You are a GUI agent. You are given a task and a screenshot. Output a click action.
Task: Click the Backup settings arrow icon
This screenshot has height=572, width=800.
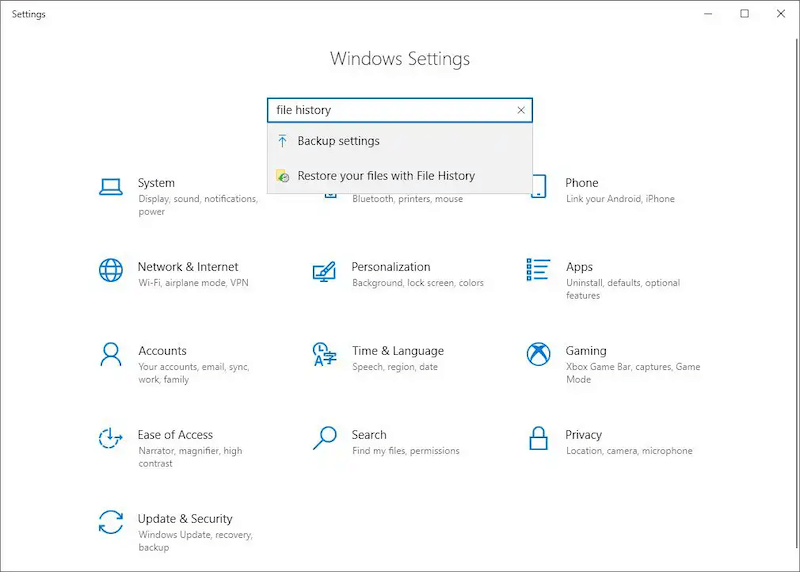coord(282,141)
